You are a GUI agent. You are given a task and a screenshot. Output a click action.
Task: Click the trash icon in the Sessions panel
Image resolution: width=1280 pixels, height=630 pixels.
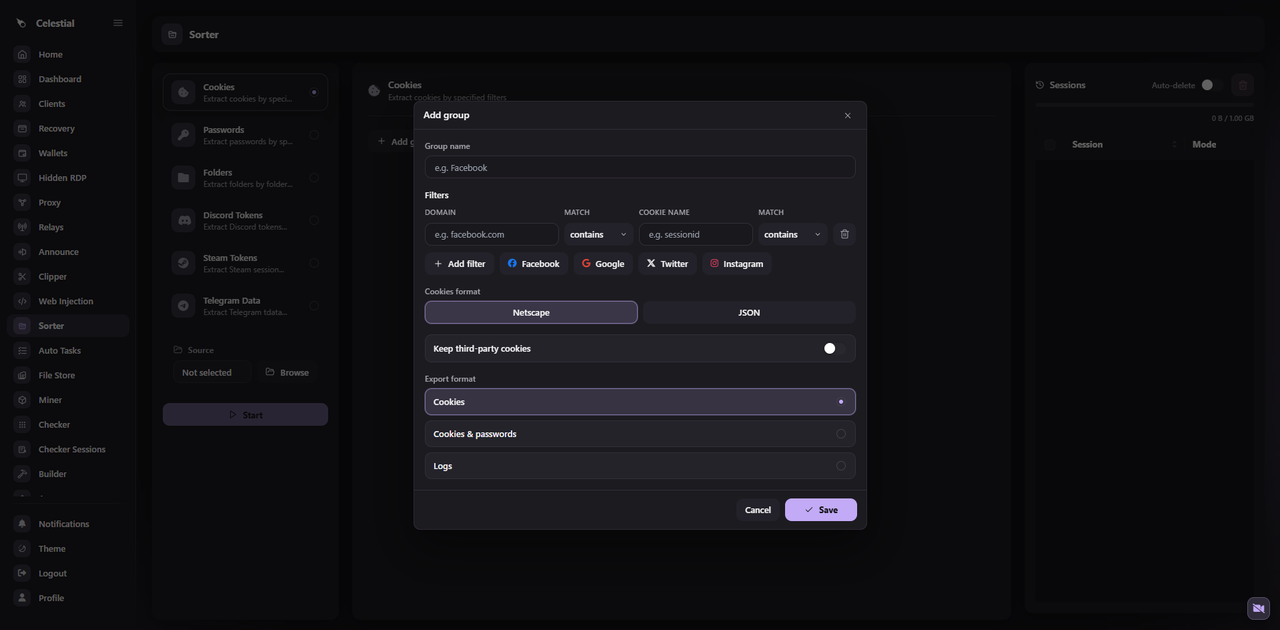tap(1243, 85)
